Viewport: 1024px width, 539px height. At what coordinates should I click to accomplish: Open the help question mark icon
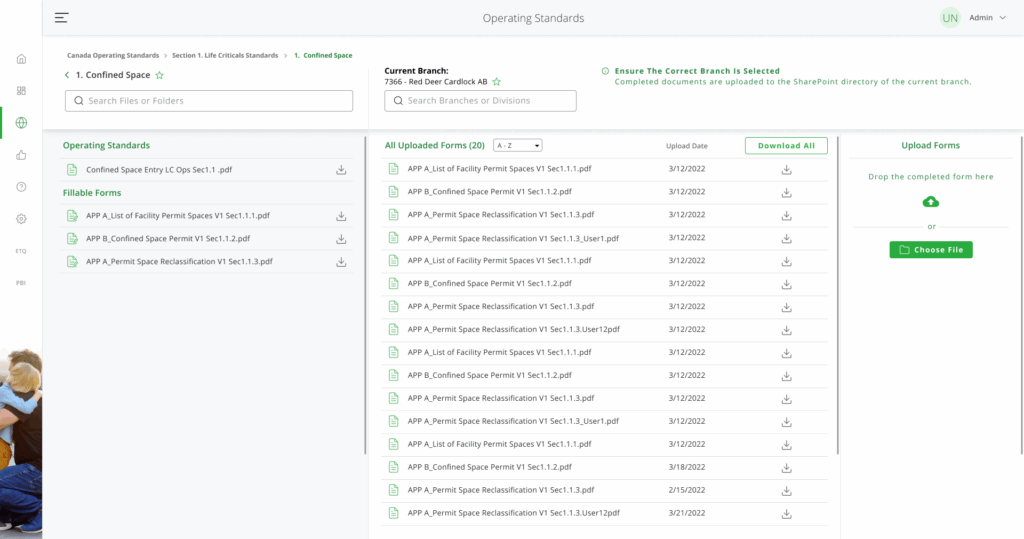(x=21, y=187)
